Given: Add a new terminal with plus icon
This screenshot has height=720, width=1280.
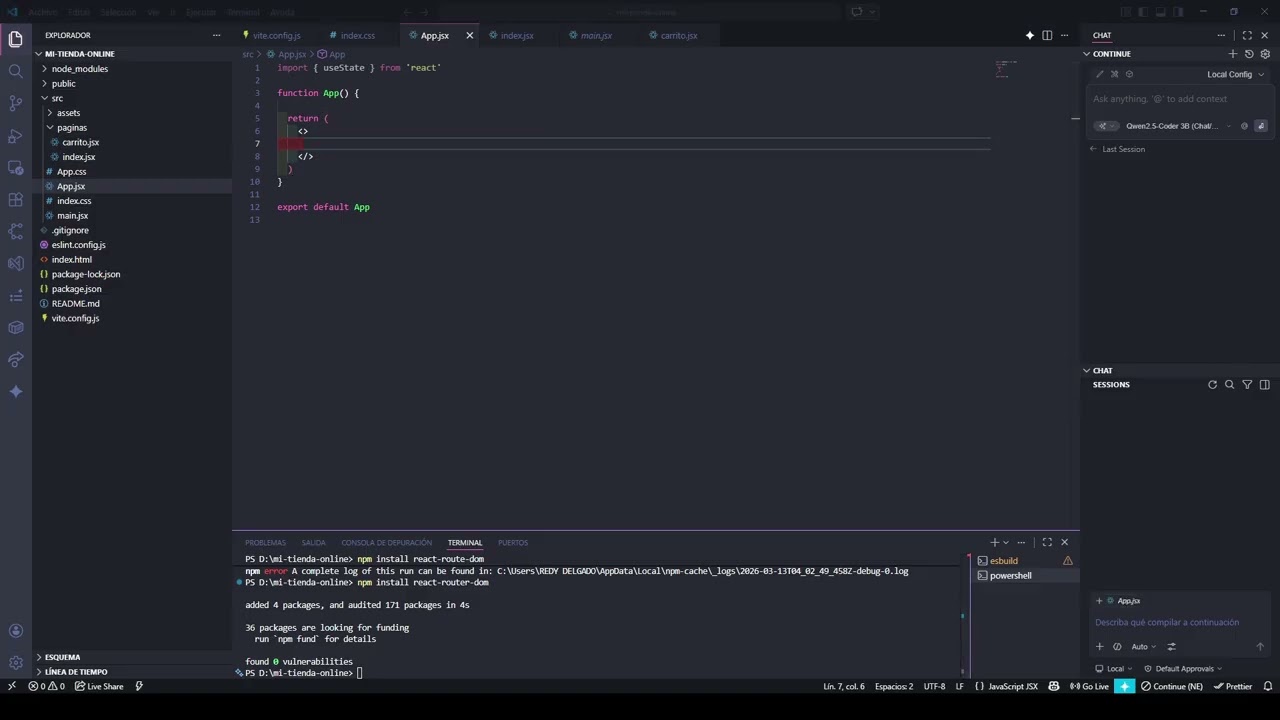Looking at the screenshot, I should [x=994, y=542].
